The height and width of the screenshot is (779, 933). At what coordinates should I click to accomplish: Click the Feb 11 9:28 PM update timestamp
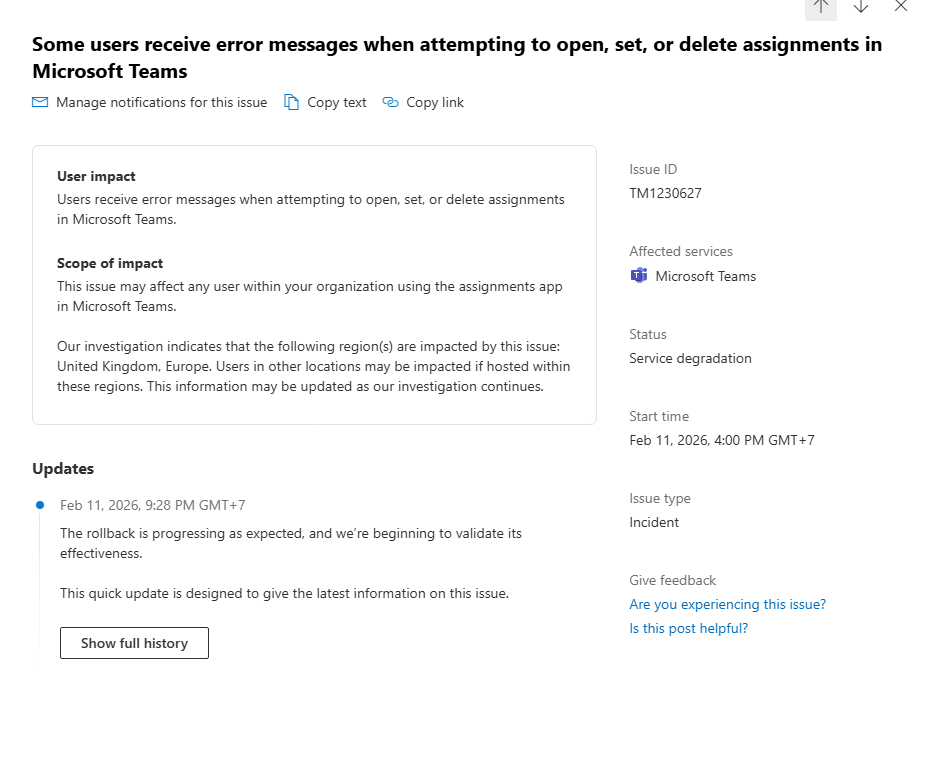pyautogui.click(x=152, y=505)
